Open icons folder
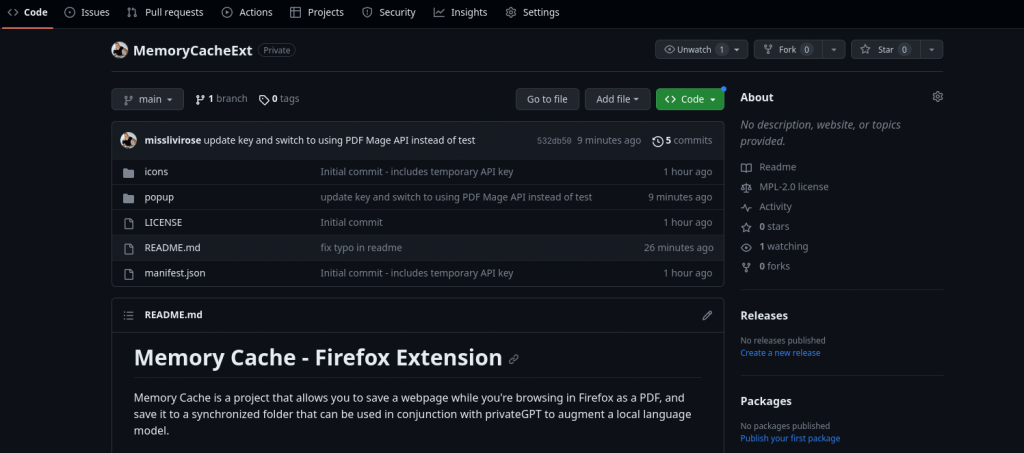The height and width of the screenshot is (453, 1024). pyautogui.click(x=156, y=172)
